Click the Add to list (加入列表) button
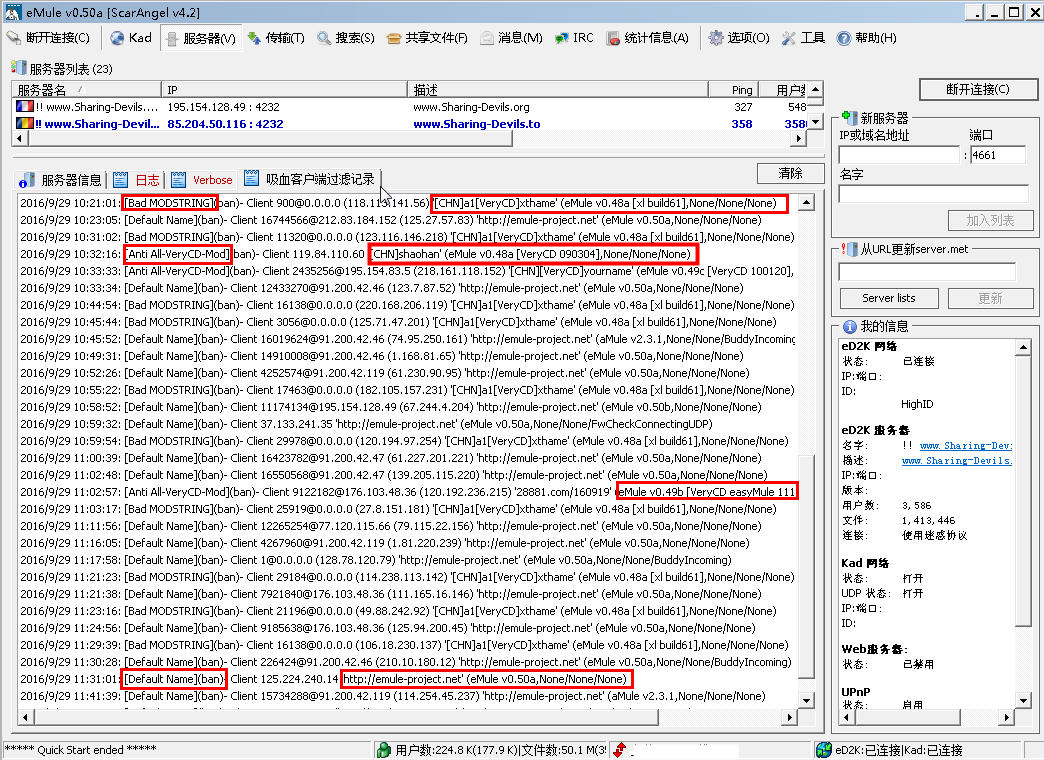This screenshot has width=1044, height=760. pos(990,220)
